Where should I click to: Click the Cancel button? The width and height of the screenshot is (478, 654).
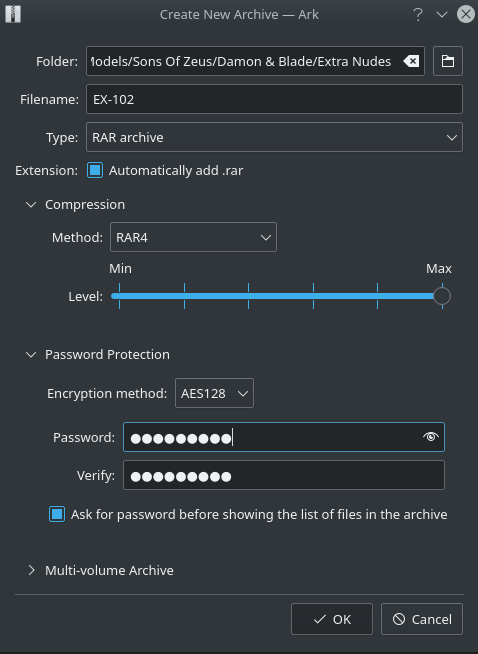(x=422, y=619)
